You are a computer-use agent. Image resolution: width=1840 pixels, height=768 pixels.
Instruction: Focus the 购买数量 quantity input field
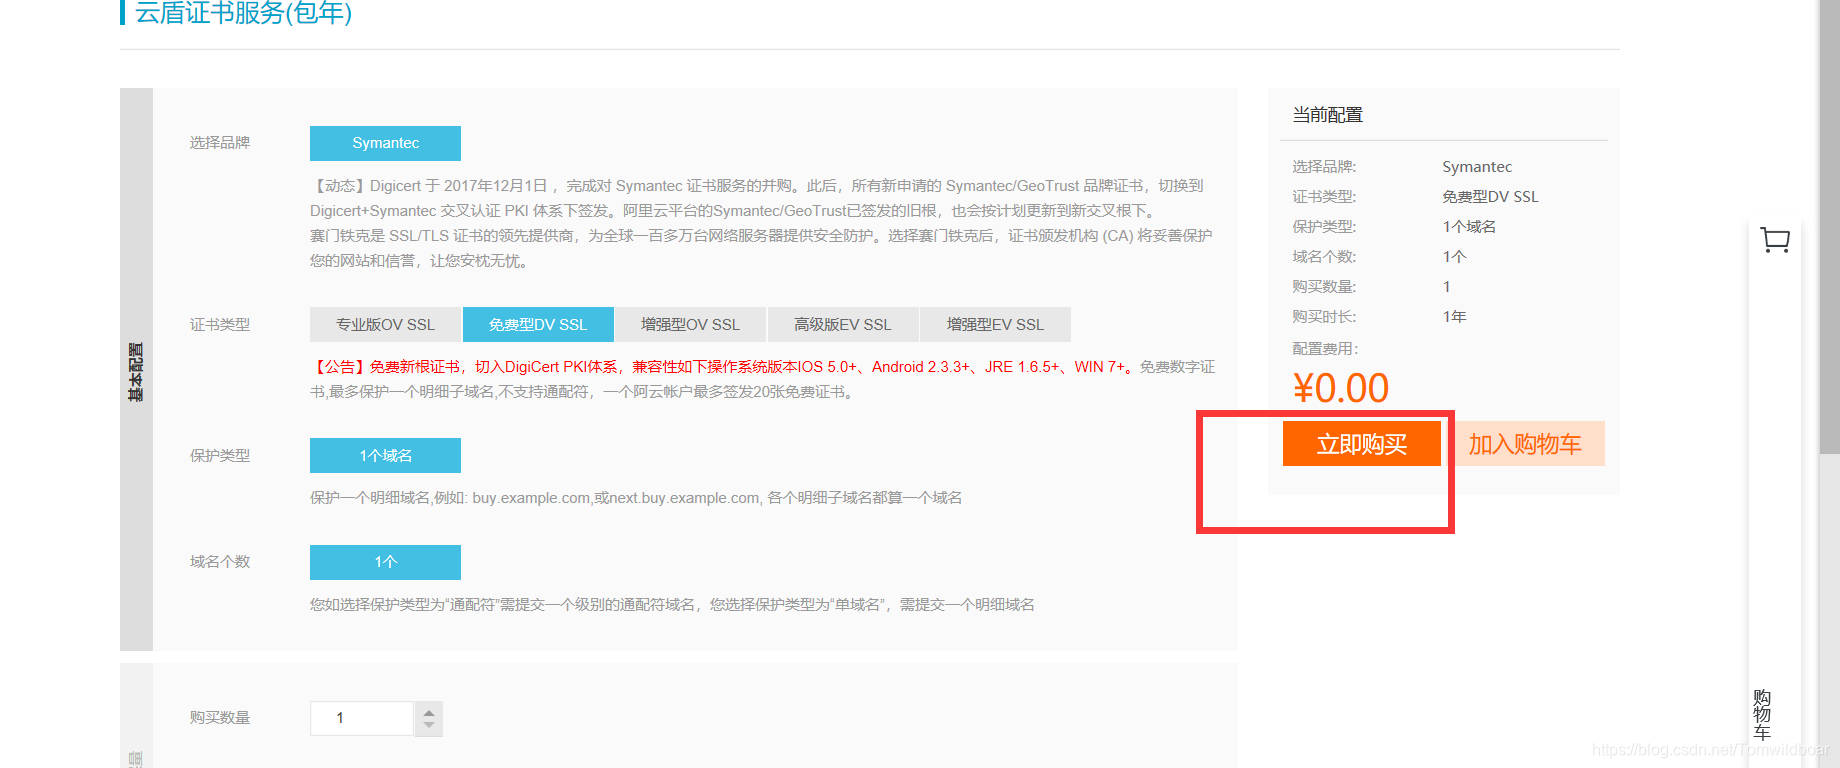361,718
